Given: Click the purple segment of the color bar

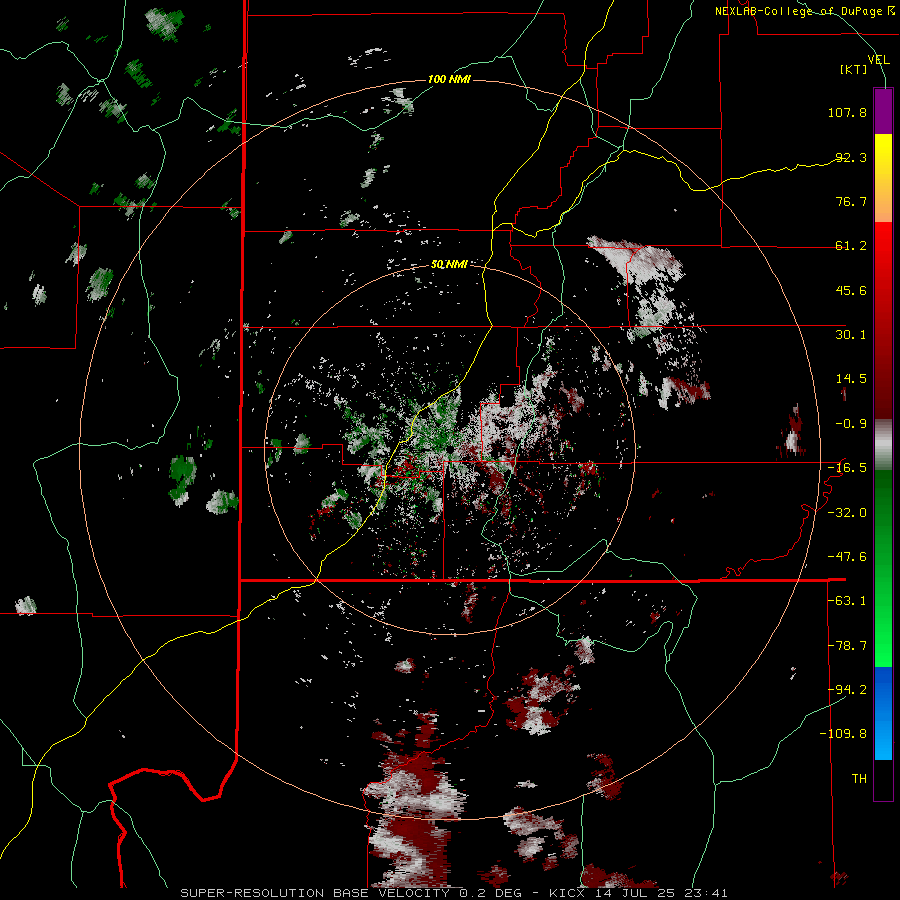Looking at the screenshot, I should pyautogui.click(x=883, y=111).
